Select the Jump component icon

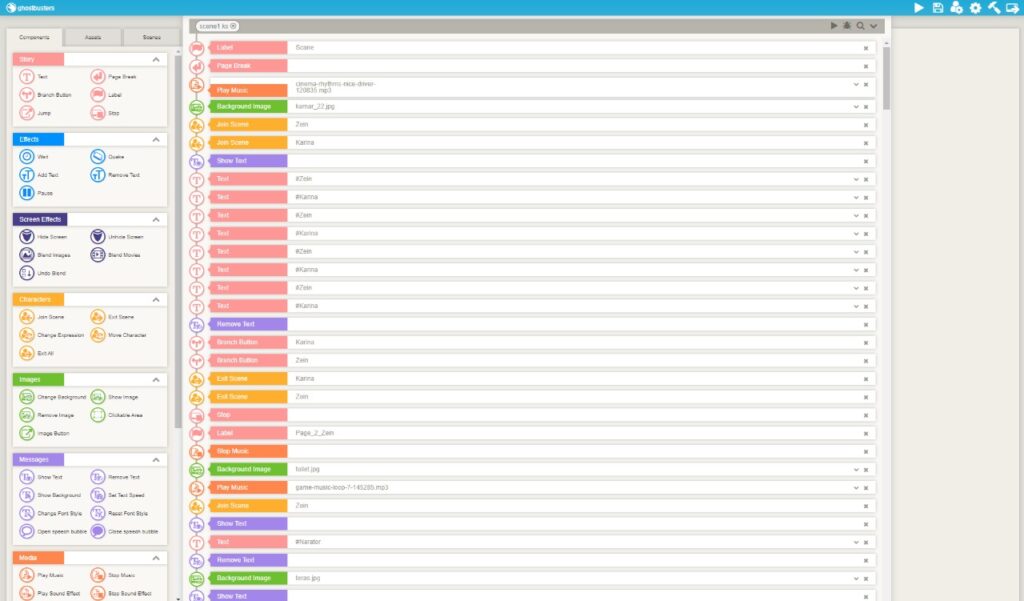pos(27,113)
